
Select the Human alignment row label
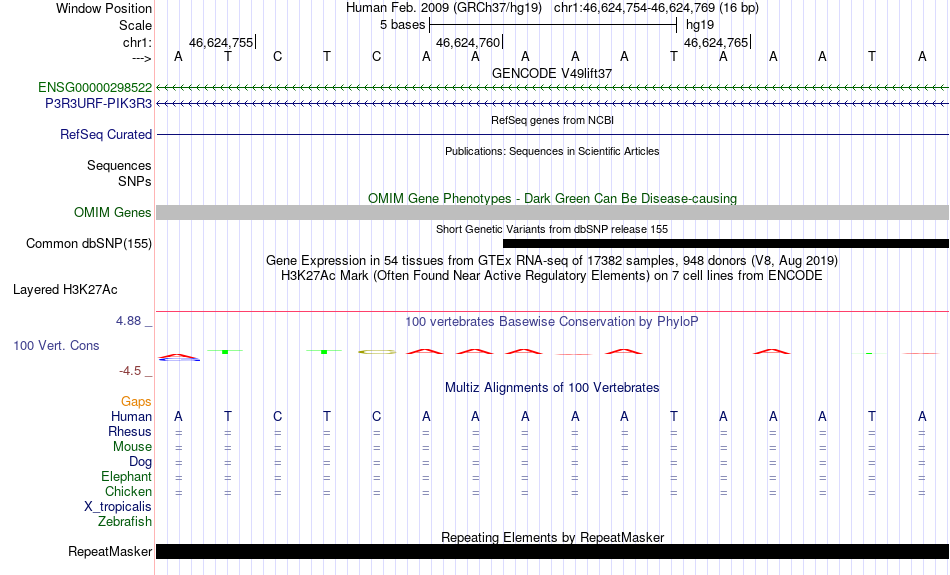(131, 417)
